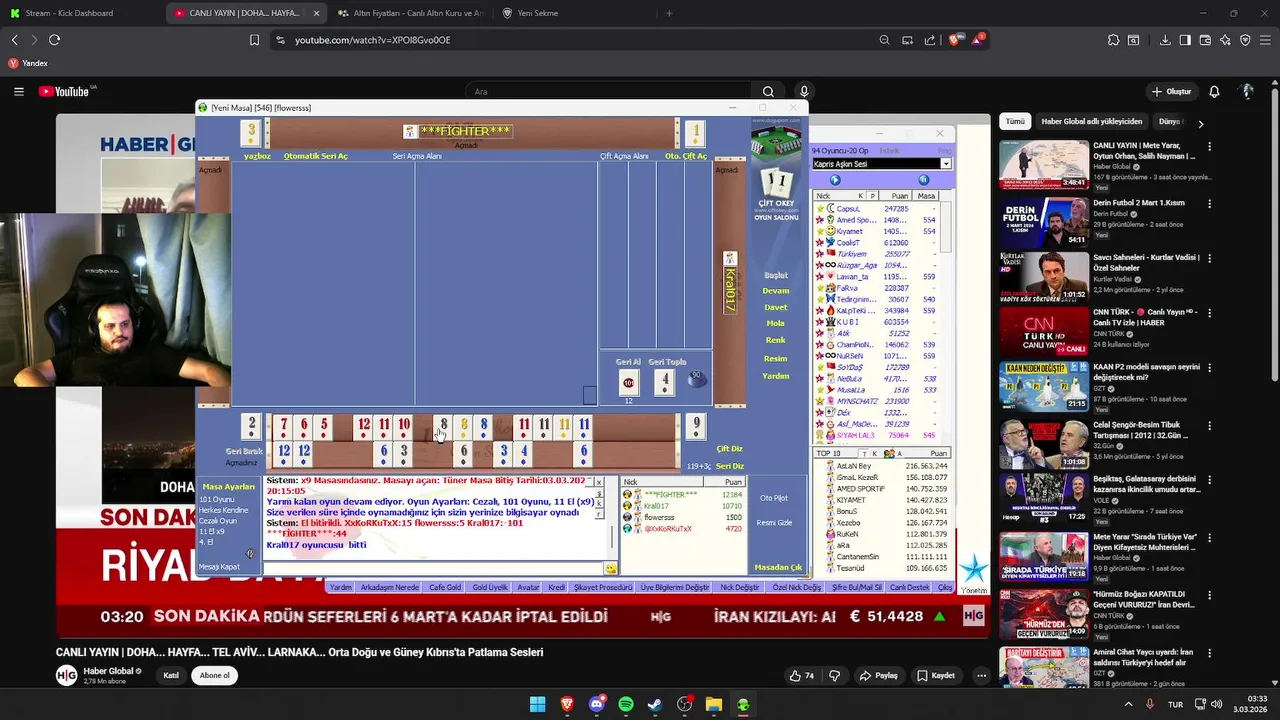Screen dimensions: 1280x720
Task: Click Yandex bookmark in bookmarks bar
Action: click(x=28, y=63)
